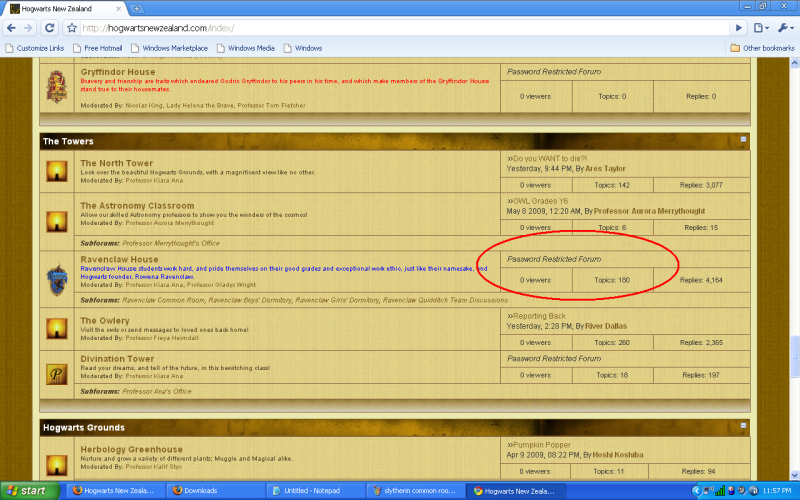800x500 pixels.
Task: Open the Gryffindor House forum
Action: tap(118, 72)
